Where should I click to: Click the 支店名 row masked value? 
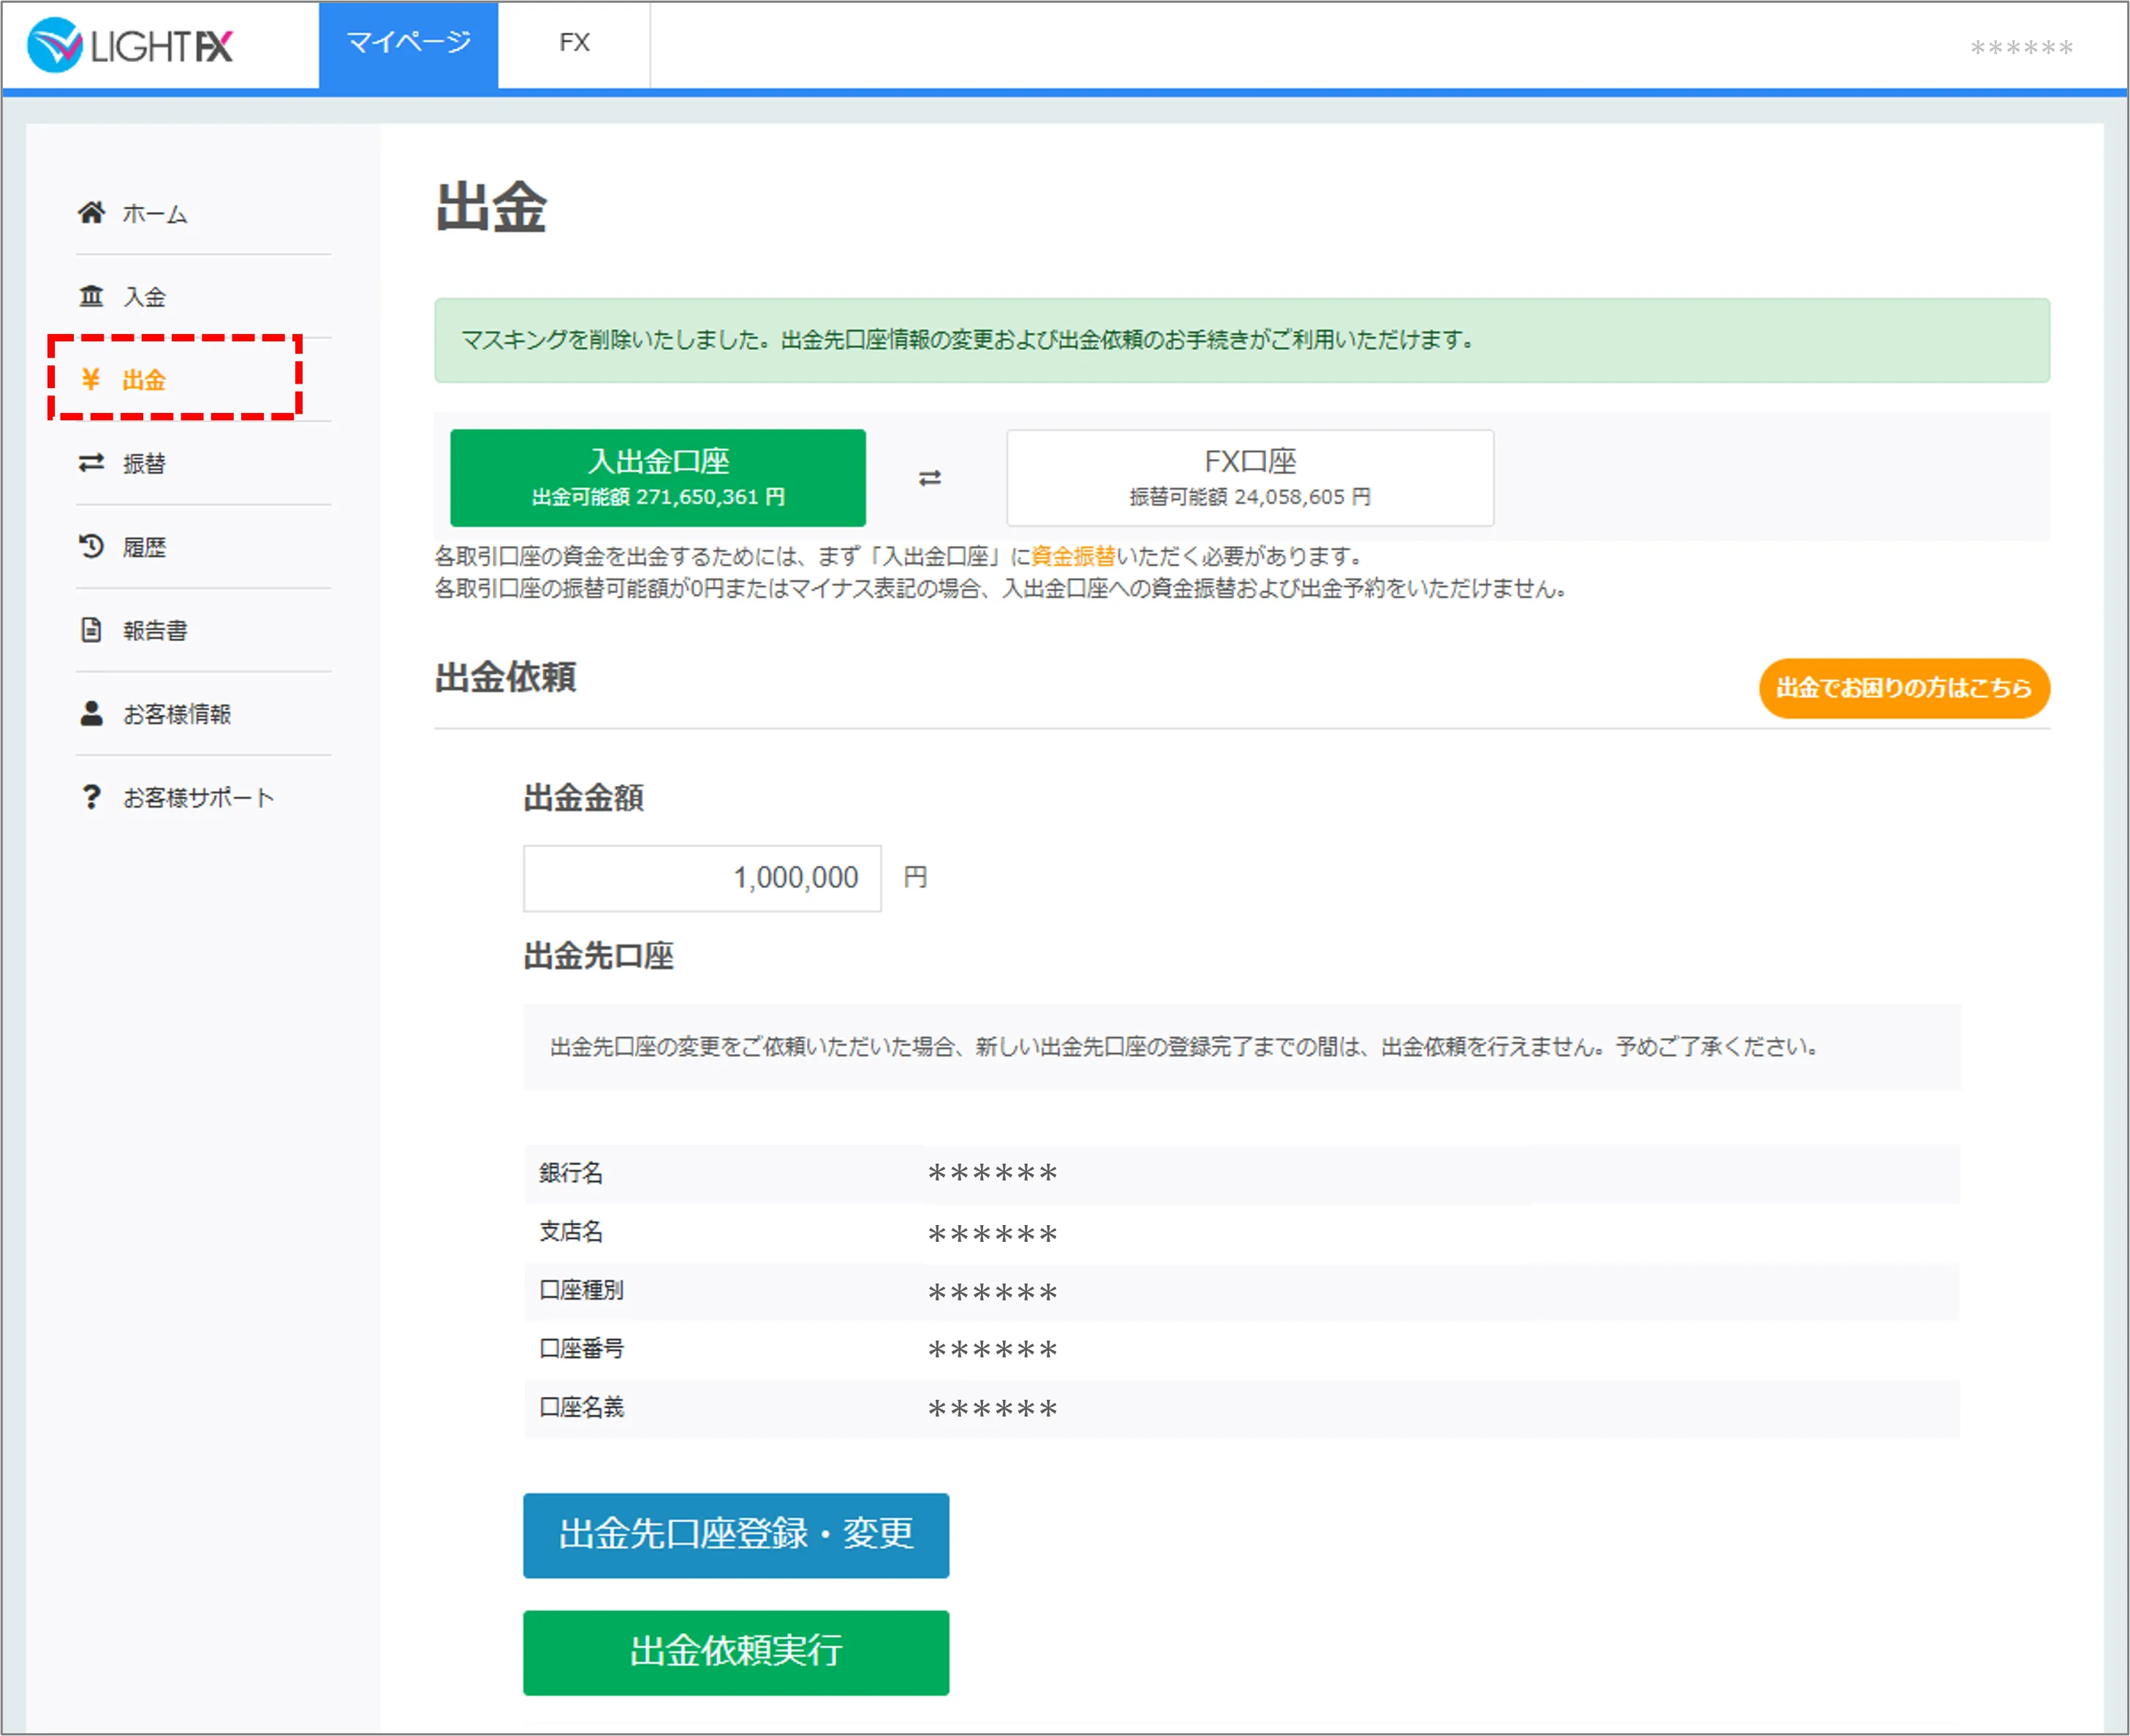pos(992,1233)
